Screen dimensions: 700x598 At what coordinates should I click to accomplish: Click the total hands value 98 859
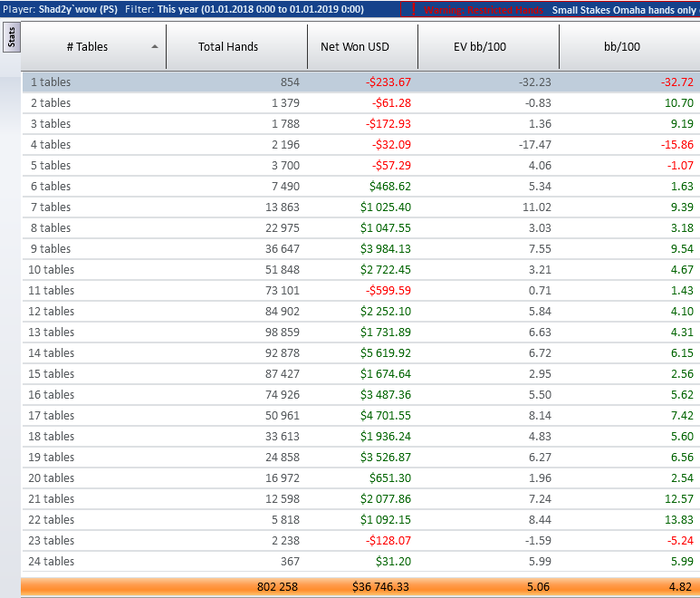tap(282, 332)
